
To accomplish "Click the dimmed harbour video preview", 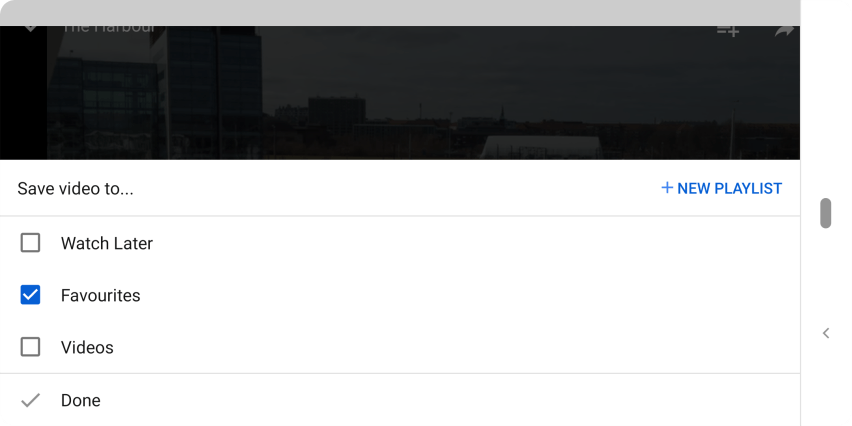I will 400,92.
